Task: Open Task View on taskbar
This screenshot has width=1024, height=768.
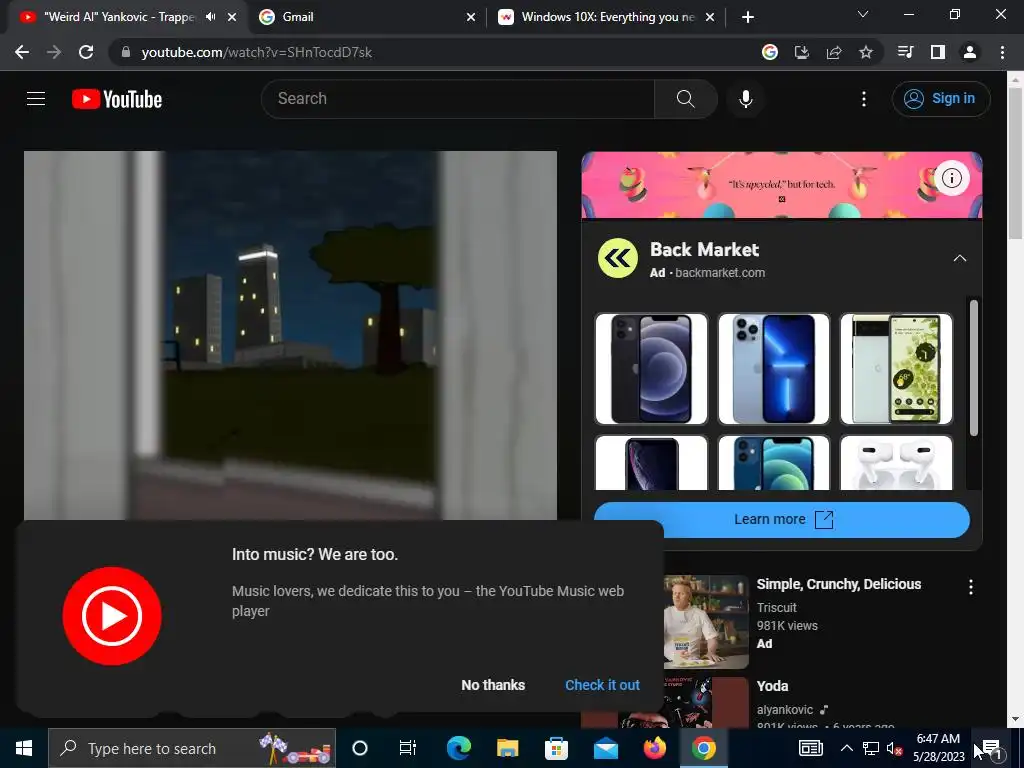Action: [408, 748]
